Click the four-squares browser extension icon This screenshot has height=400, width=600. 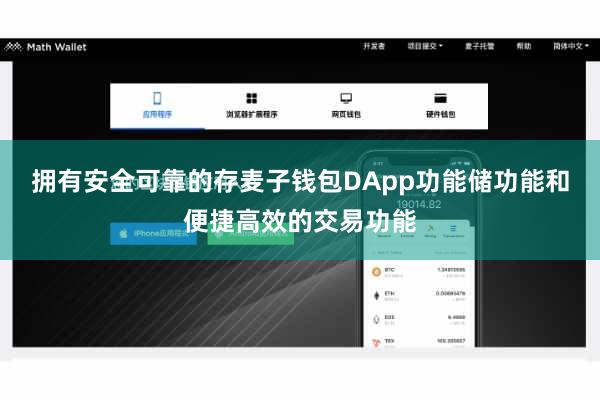(x=251, y=98)
